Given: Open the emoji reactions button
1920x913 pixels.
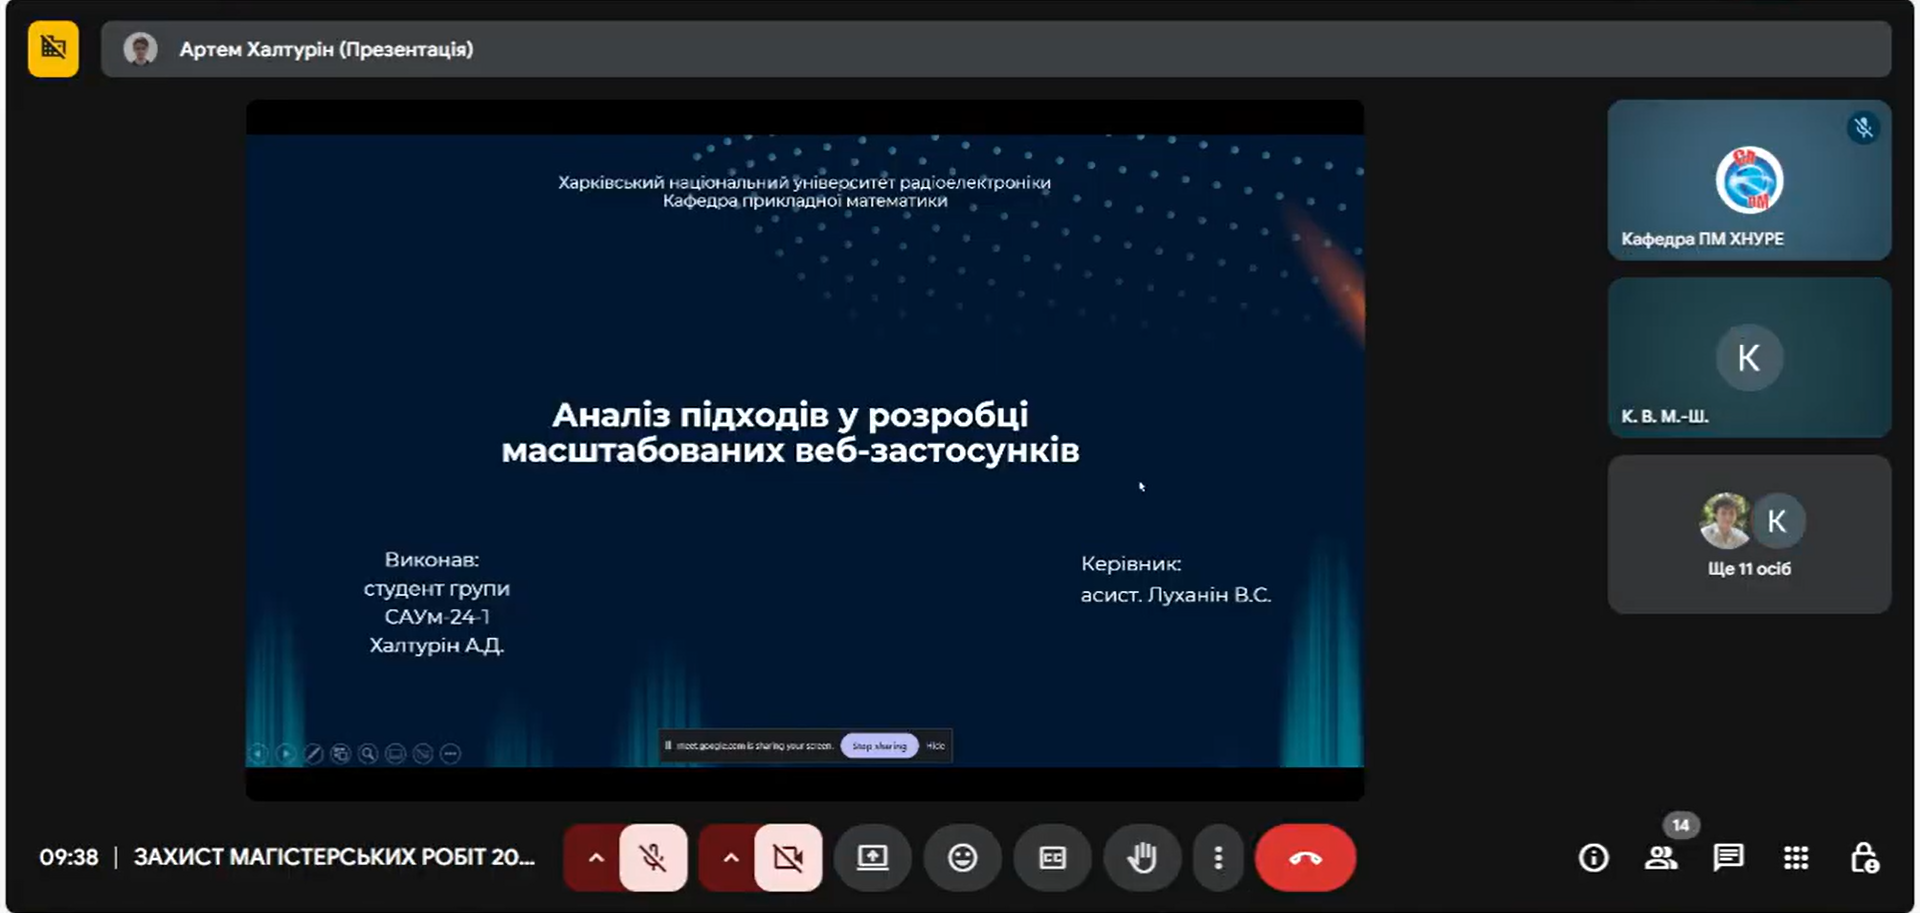Looking at the screenshot, I should point(962,858).
